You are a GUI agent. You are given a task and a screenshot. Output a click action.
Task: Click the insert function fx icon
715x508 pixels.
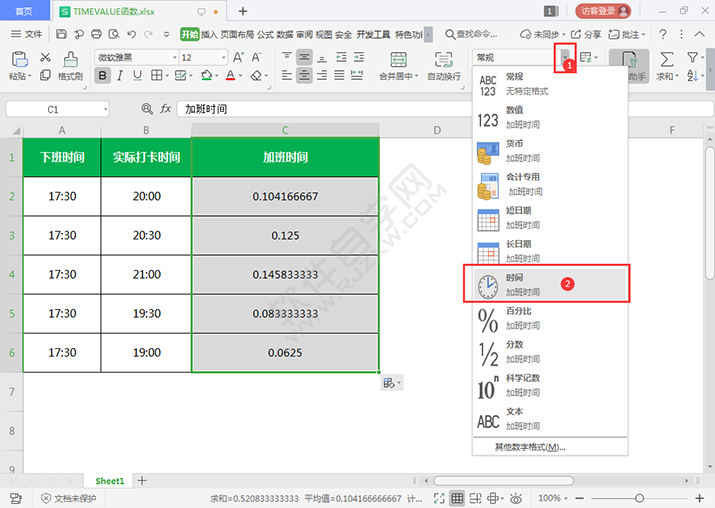pyautogui.click(x=166, y=108)
